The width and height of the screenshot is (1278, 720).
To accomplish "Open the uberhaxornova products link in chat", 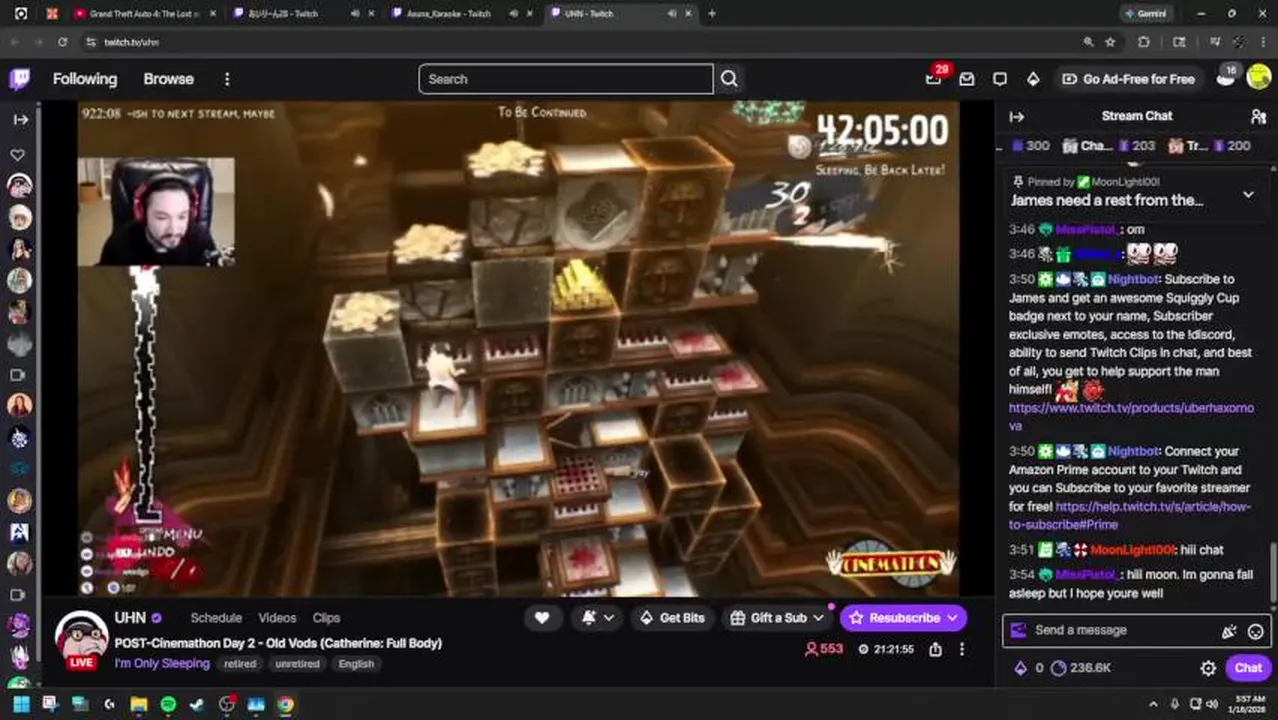I will [1131, 417].
